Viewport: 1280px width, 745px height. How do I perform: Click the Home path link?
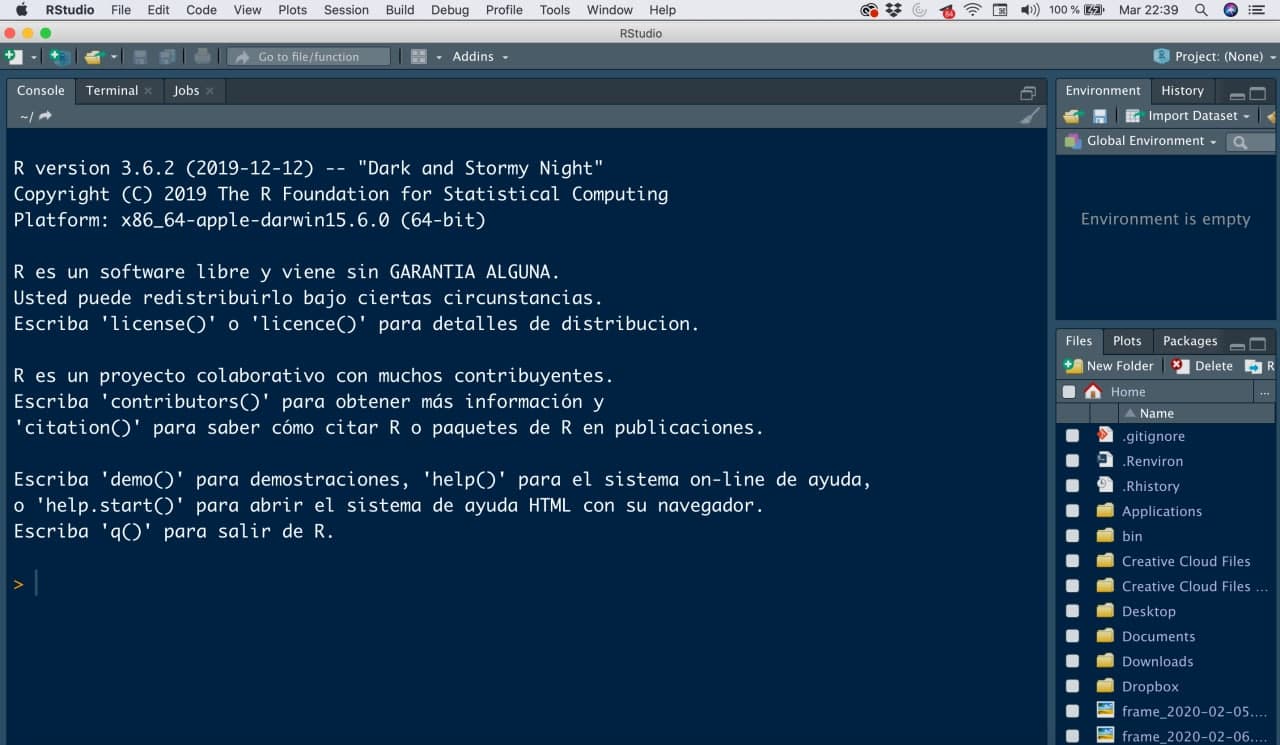[1128, 392]
